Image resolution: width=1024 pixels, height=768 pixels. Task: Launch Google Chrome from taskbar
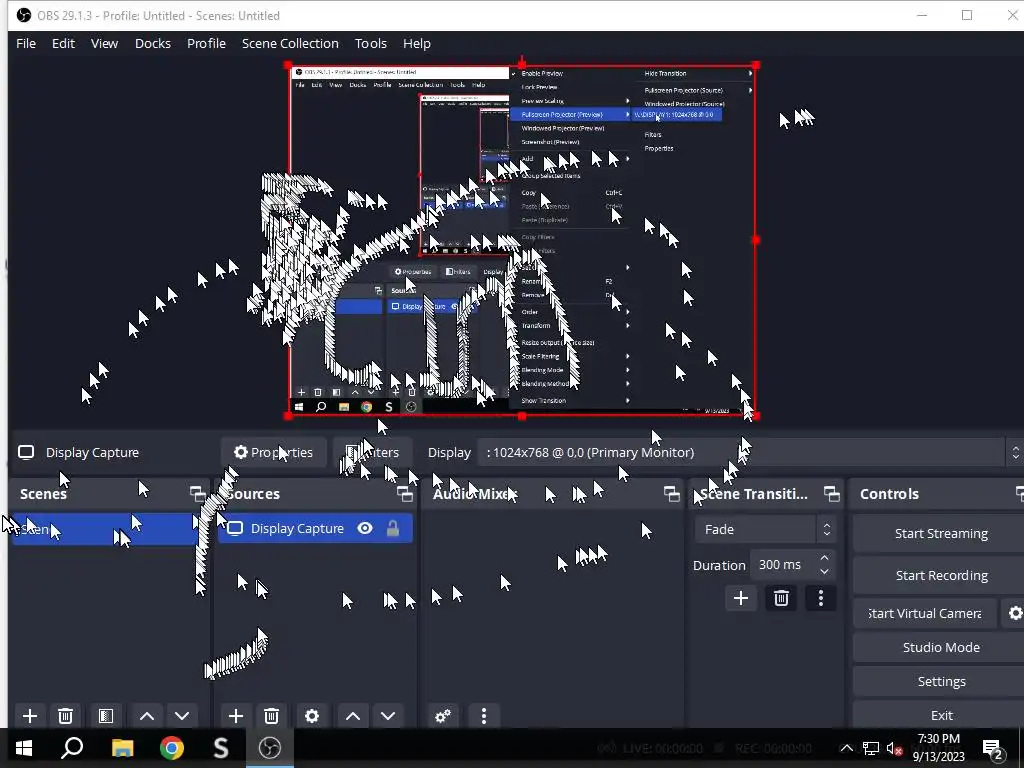coord(172,748)
